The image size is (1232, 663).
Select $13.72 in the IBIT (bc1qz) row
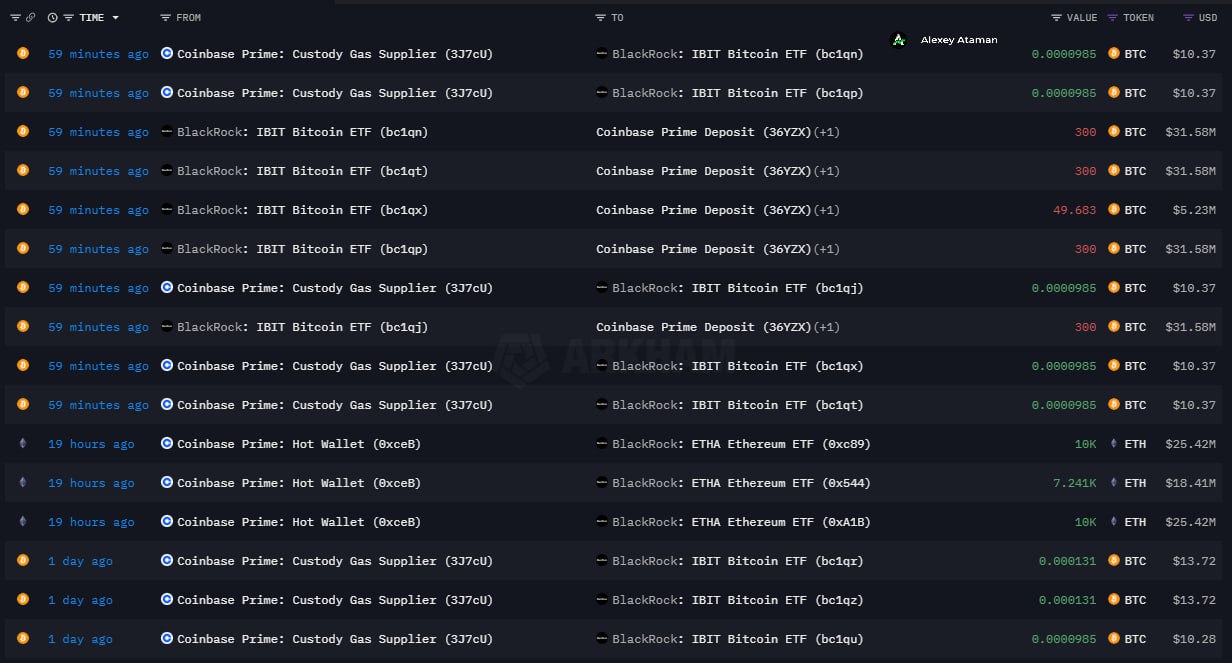coord(1195,600)
